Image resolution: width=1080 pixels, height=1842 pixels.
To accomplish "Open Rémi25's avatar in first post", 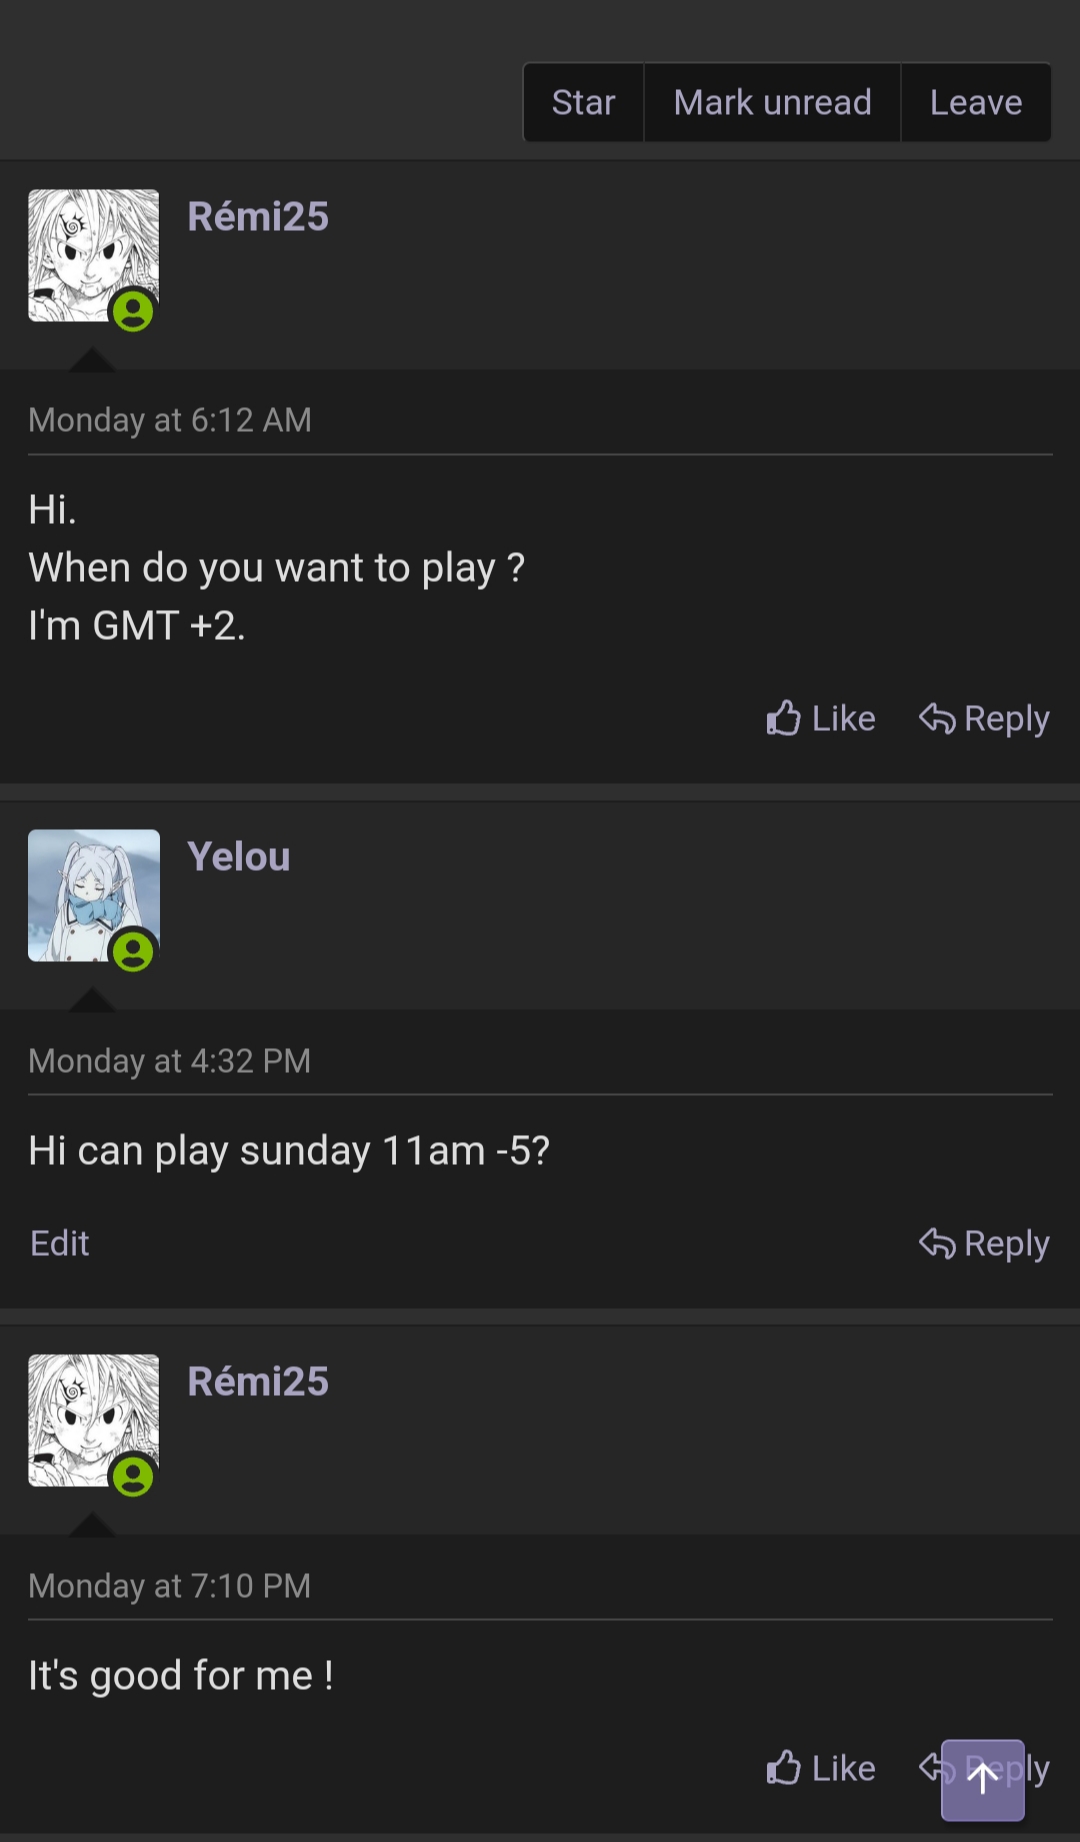I will [93, 255].
